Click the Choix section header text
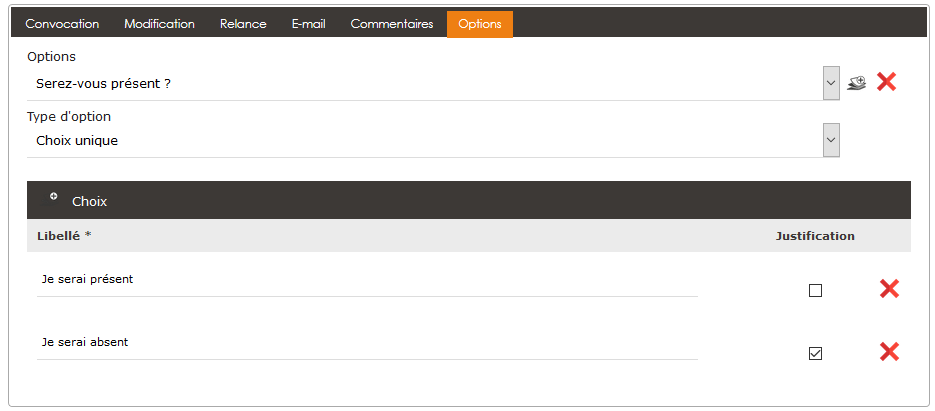This screenshot has height=411, width=935. click(x=89, y=201)
